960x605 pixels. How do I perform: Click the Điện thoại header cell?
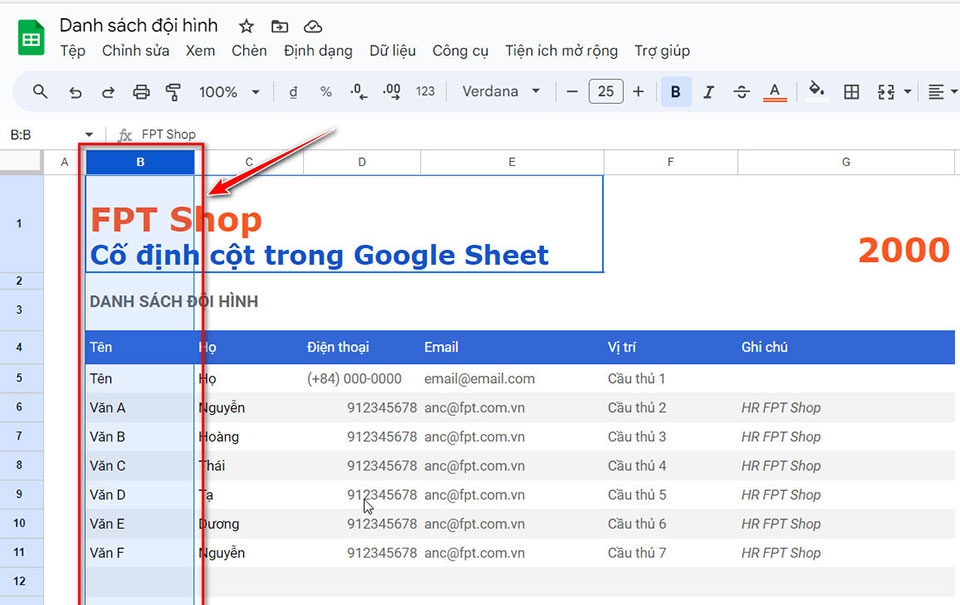(x=362, y=347)
